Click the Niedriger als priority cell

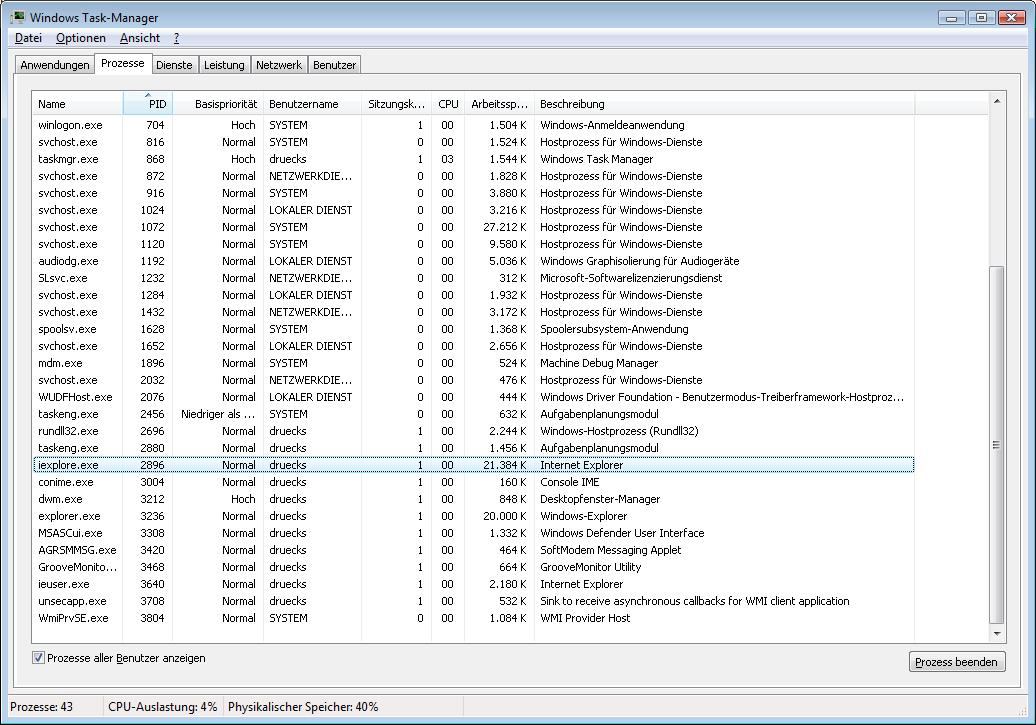tap(218, 414)
